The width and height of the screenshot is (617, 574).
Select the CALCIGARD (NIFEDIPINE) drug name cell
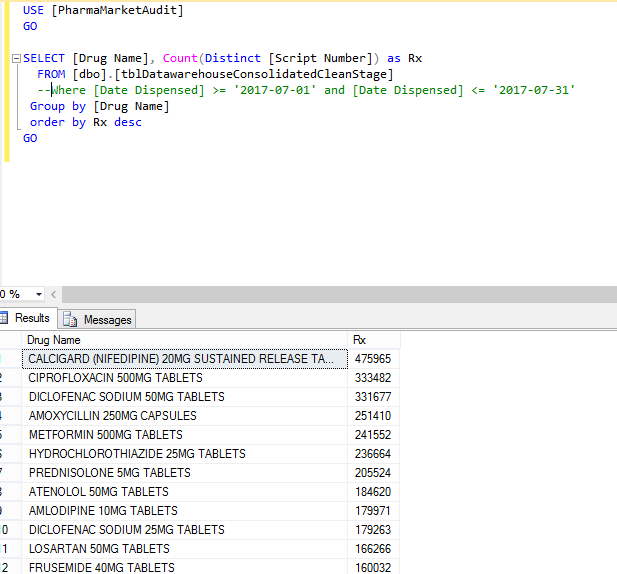[x=185, y=359]
